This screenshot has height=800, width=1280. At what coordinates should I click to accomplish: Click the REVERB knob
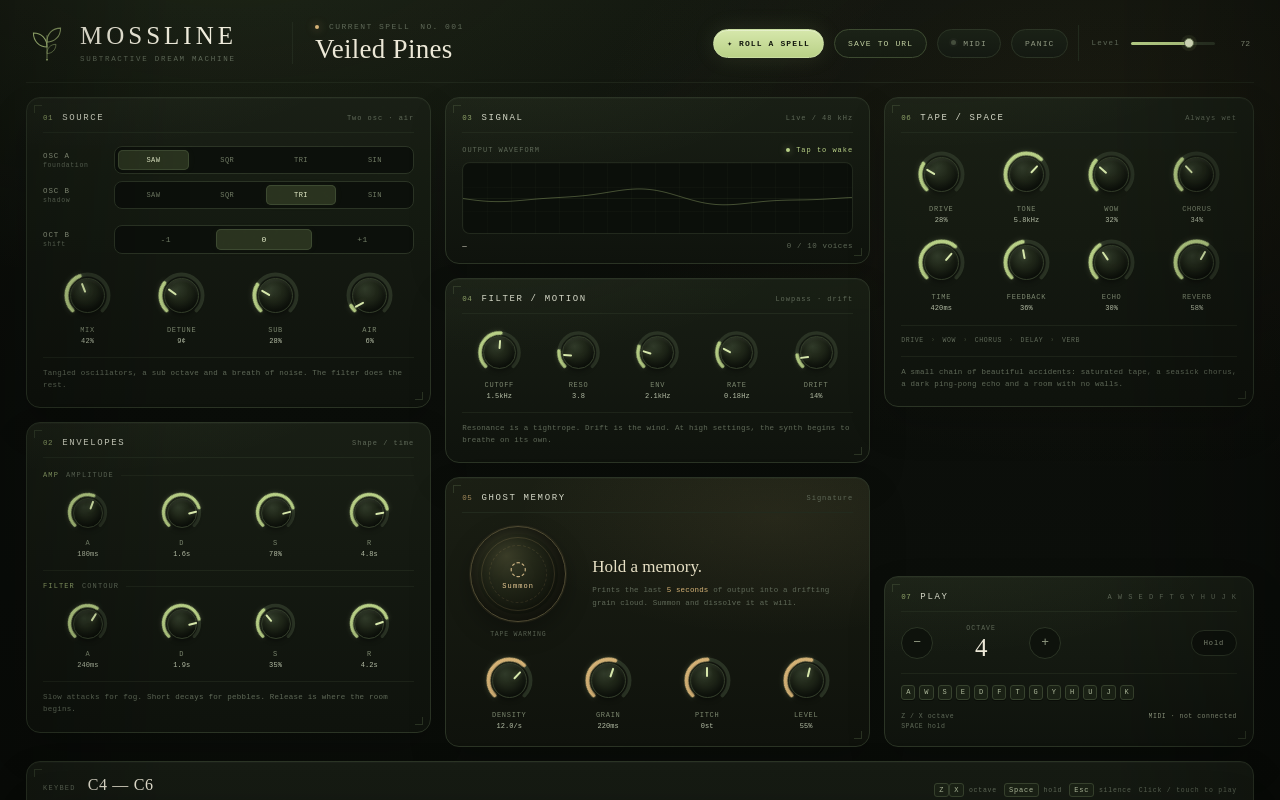pyautogui.click(x=1196, y=262)
